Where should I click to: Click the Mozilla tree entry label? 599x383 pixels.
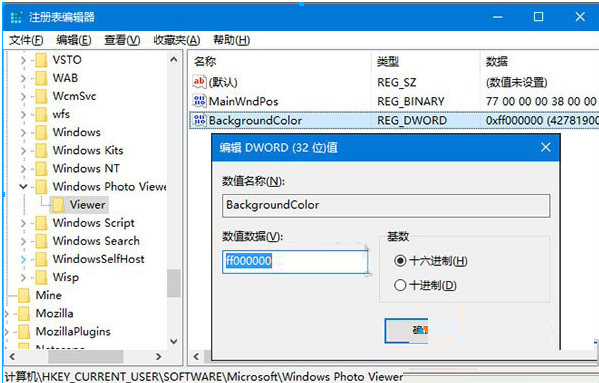[54, 314]
